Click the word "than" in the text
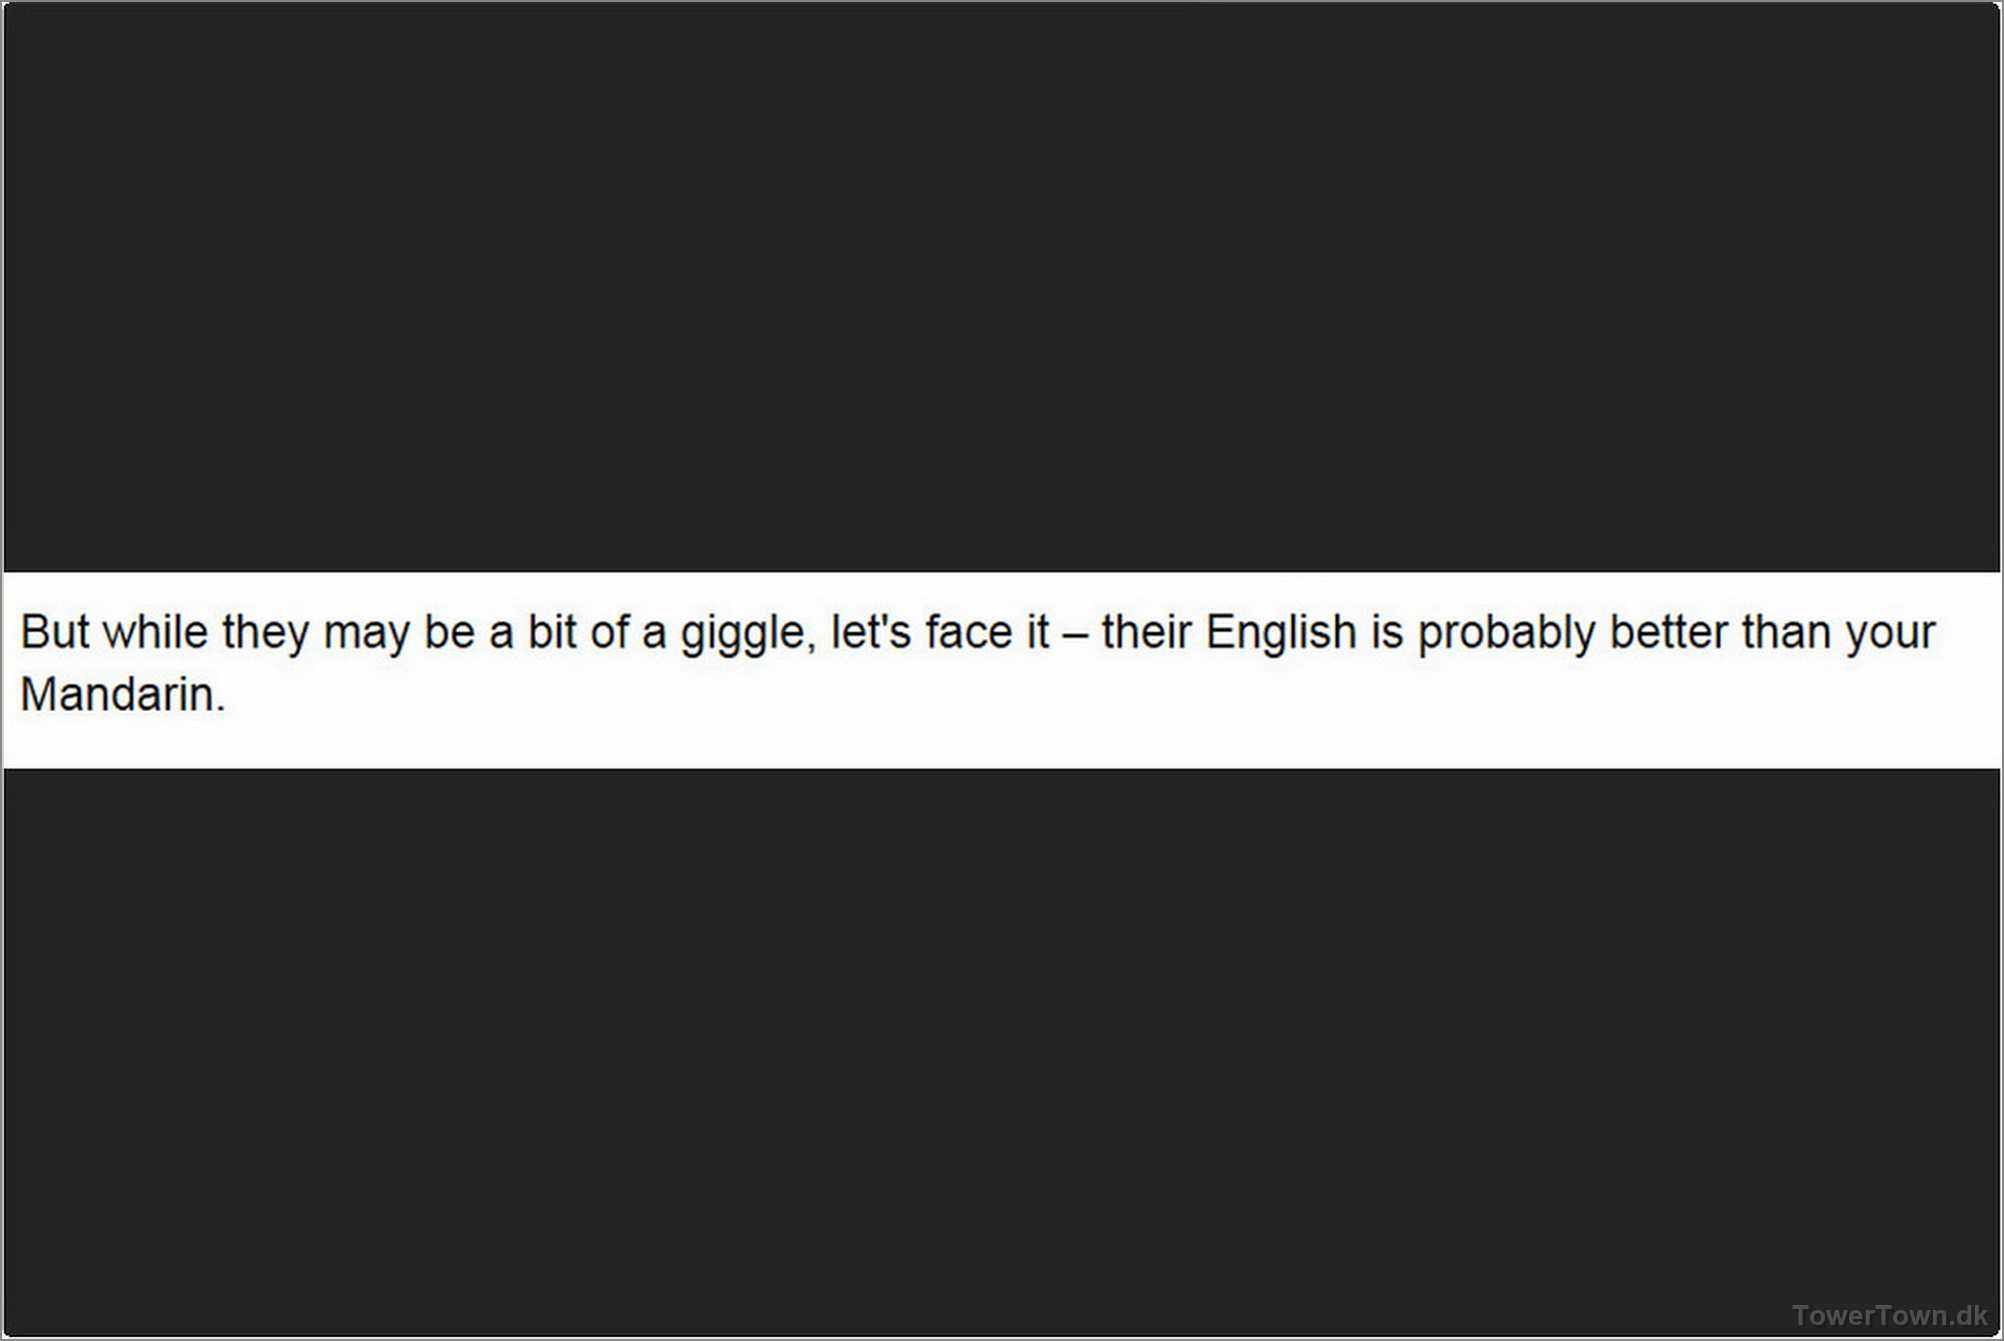2004x1341 pixels. click(x=1786, y=632)
